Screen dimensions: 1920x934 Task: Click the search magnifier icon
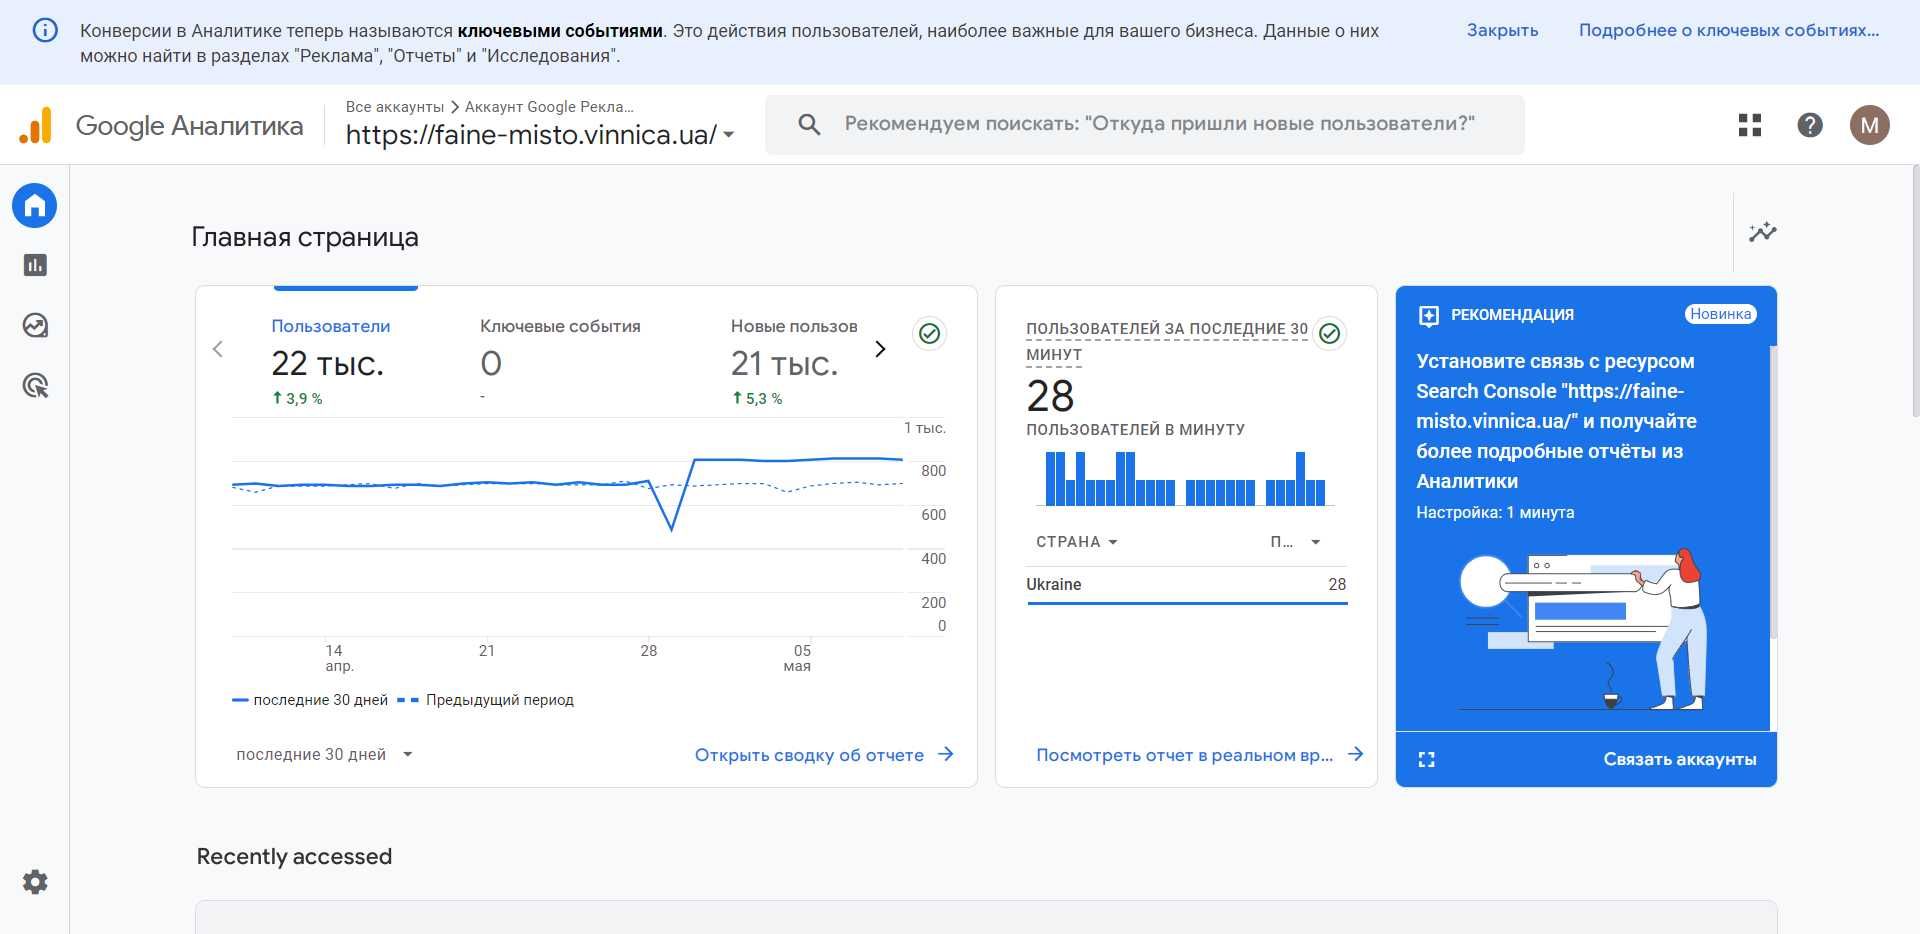809,124
